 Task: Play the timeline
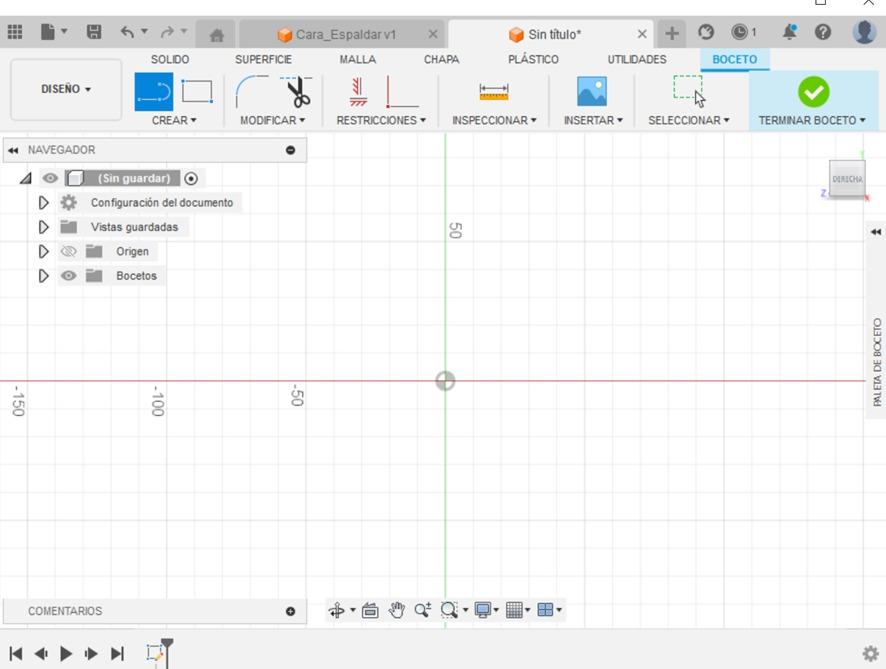pos(66,654)
